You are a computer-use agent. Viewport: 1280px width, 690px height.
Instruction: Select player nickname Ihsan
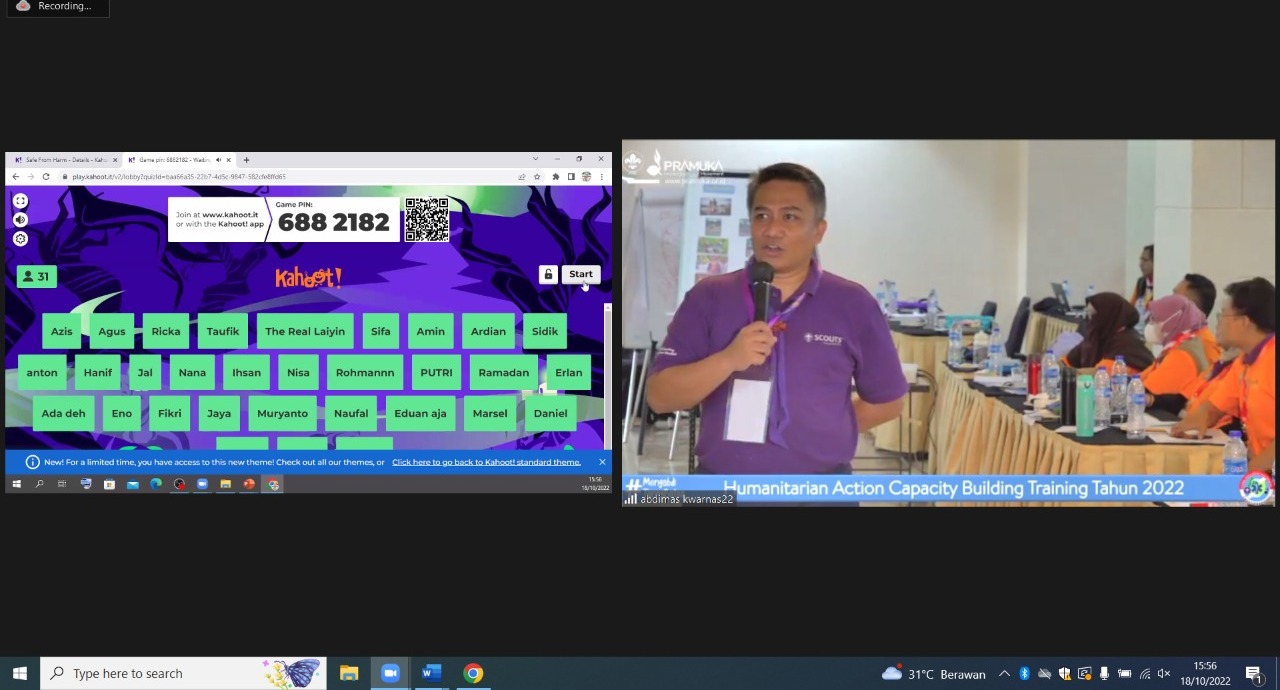click(x=246, y=372)
